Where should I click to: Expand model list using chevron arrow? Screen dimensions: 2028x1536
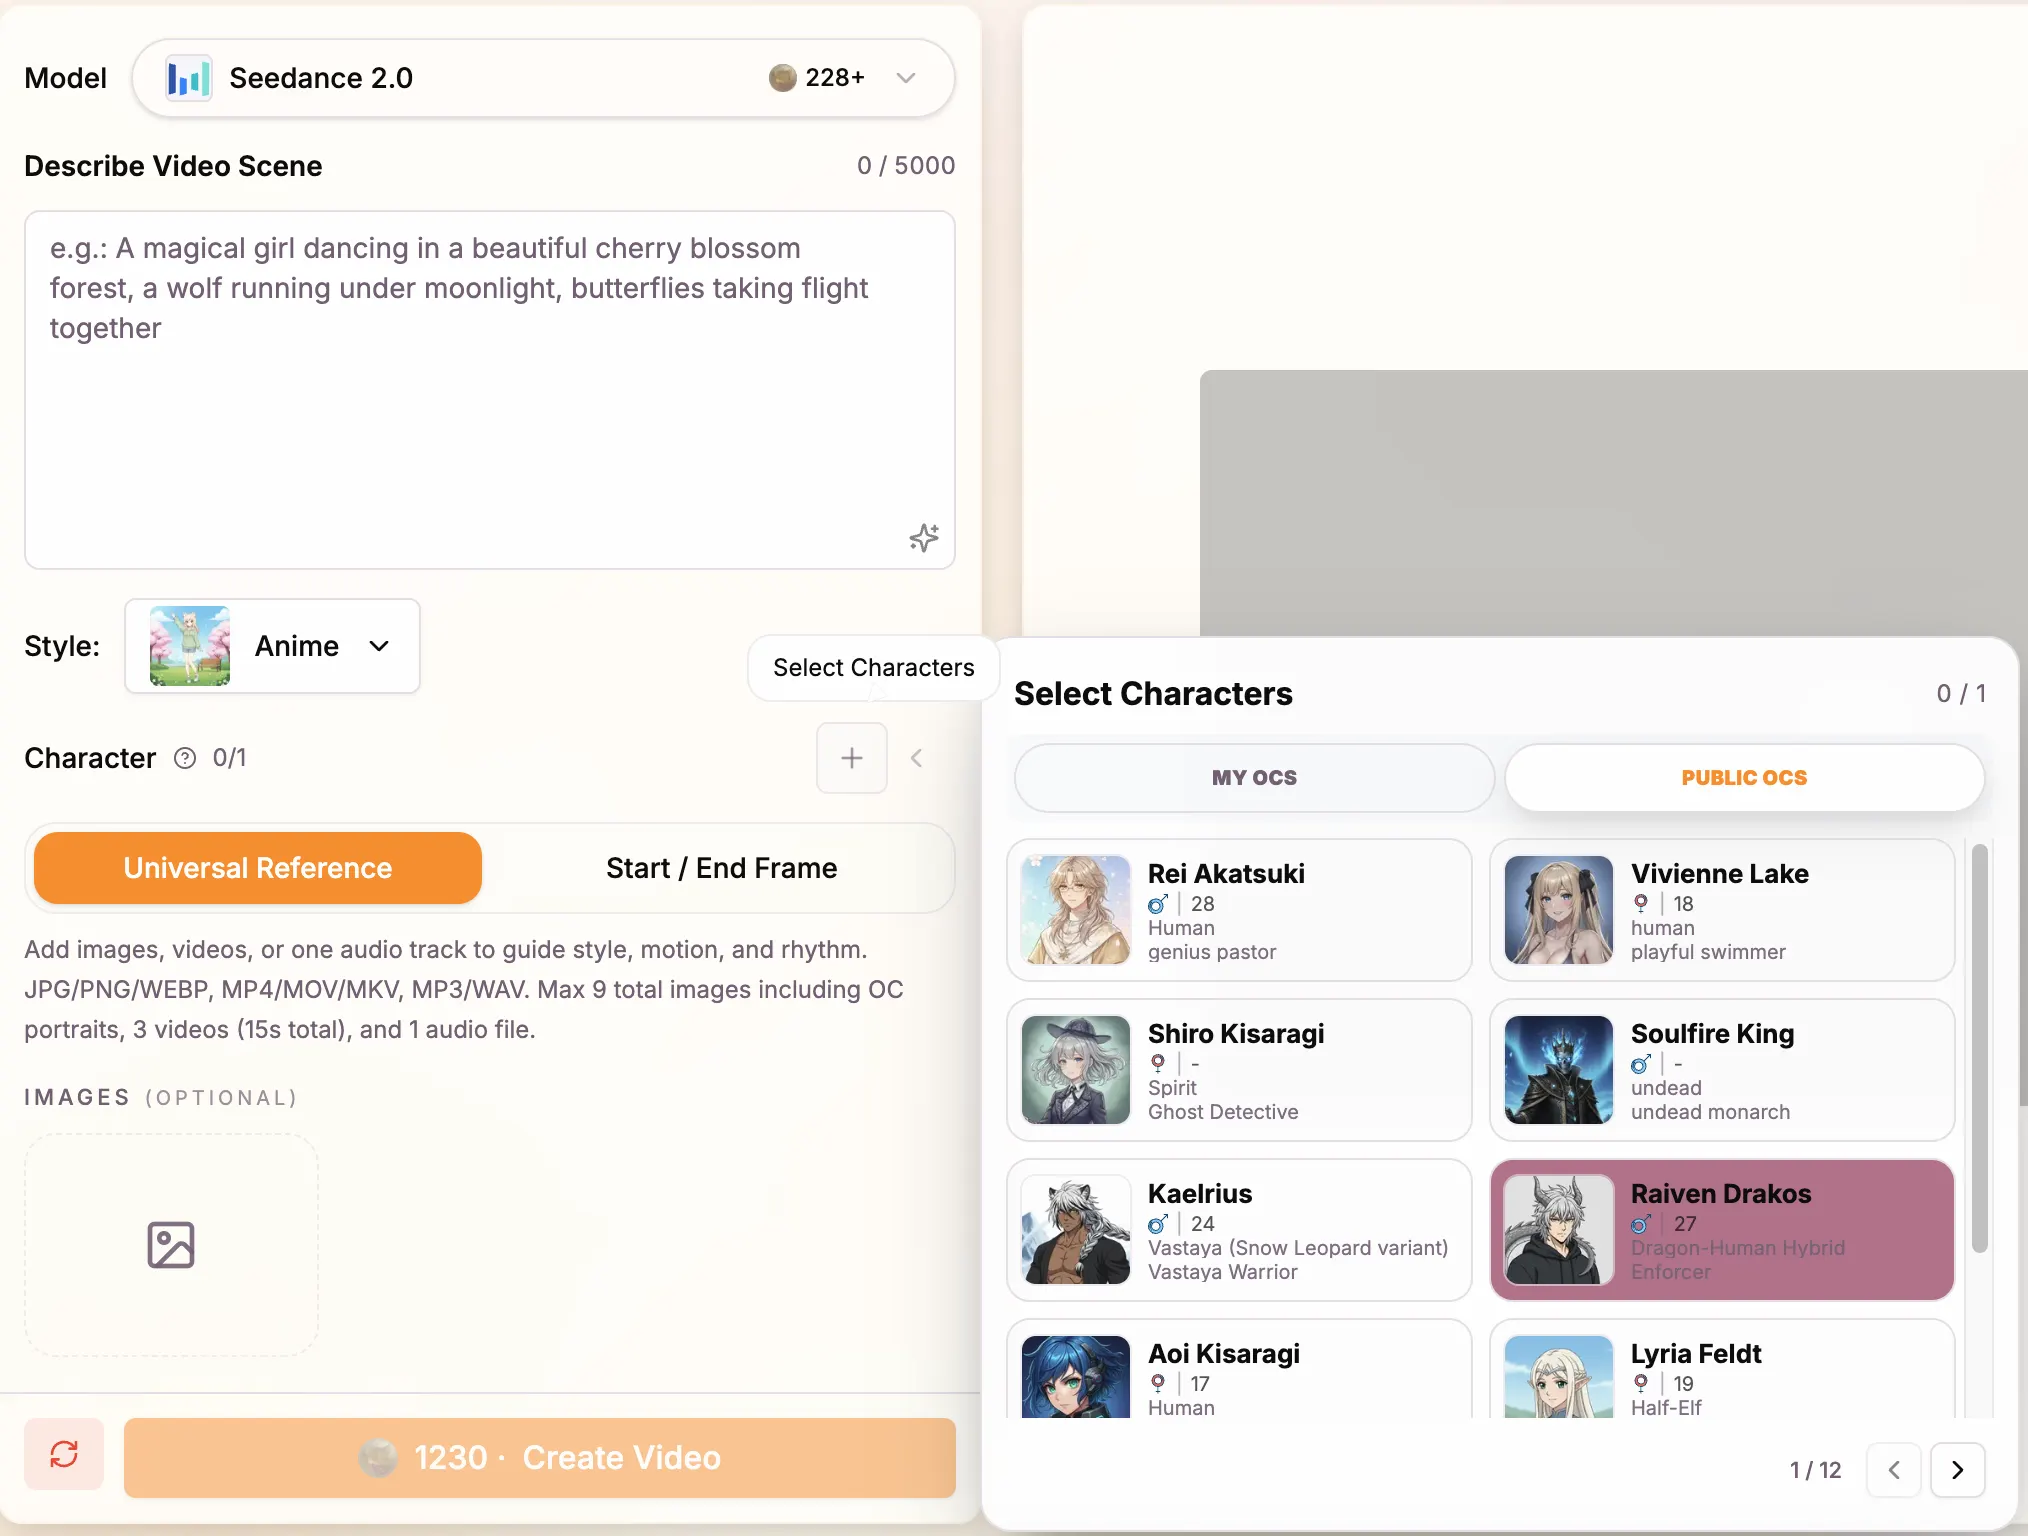point(906,78)
